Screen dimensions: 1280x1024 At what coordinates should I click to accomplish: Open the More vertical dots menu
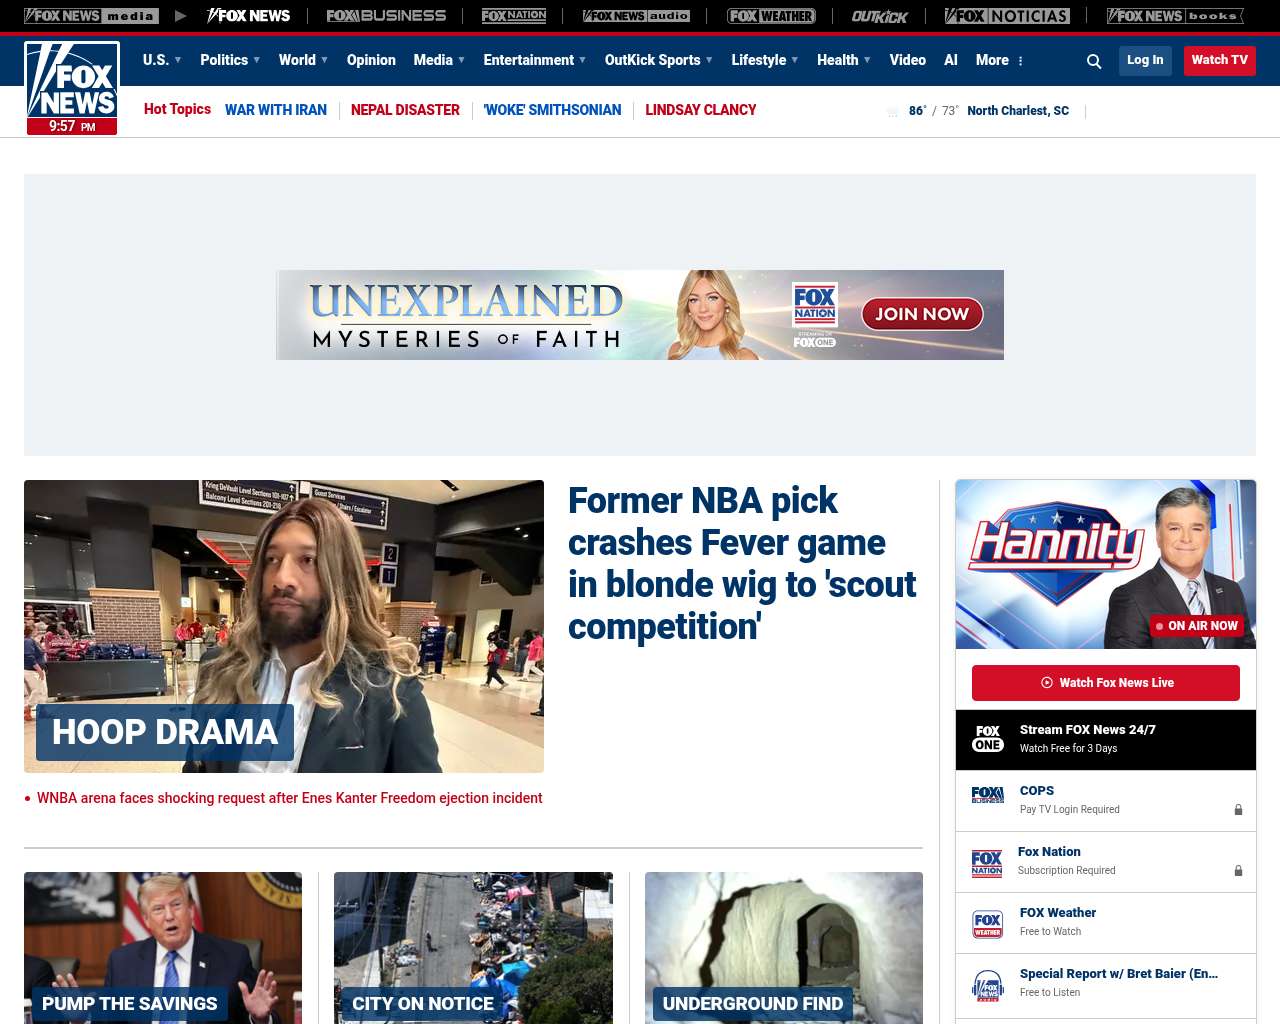pyautogui.click(x=1020, y=61)
